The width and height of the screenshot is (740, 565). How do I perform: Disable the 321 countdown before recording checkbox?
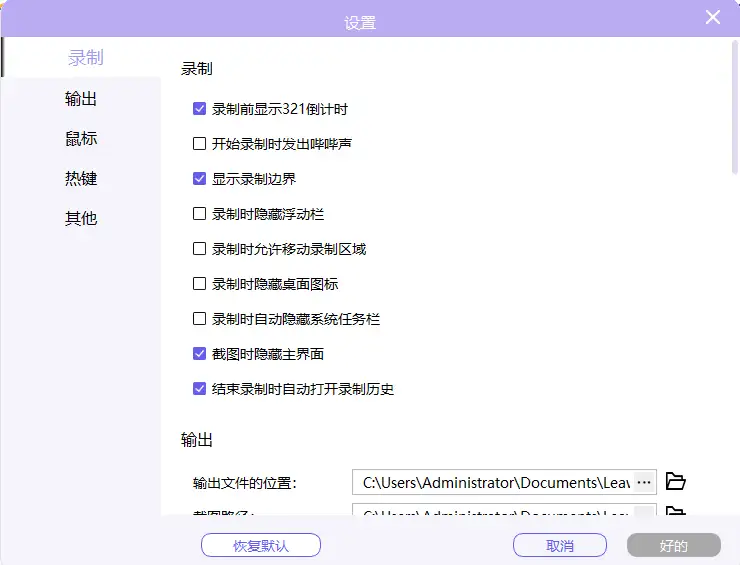pos(200,109)
